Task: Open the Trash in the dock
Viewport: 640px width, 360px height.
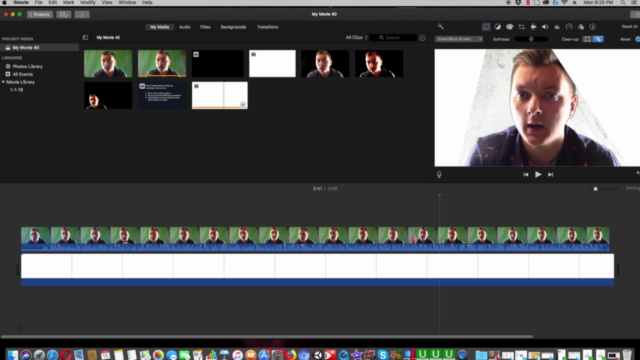Action: pos(627,354)
